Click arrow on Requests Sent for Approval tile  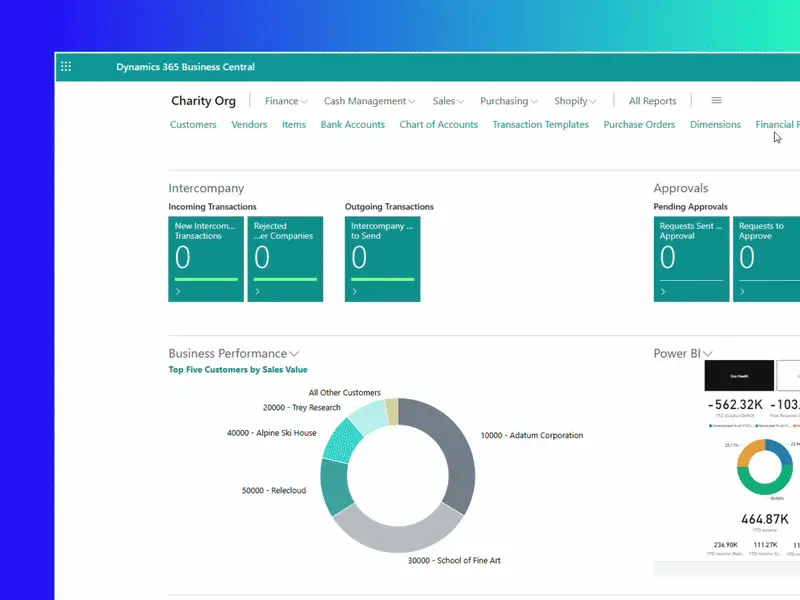click(x=663, y=292)
